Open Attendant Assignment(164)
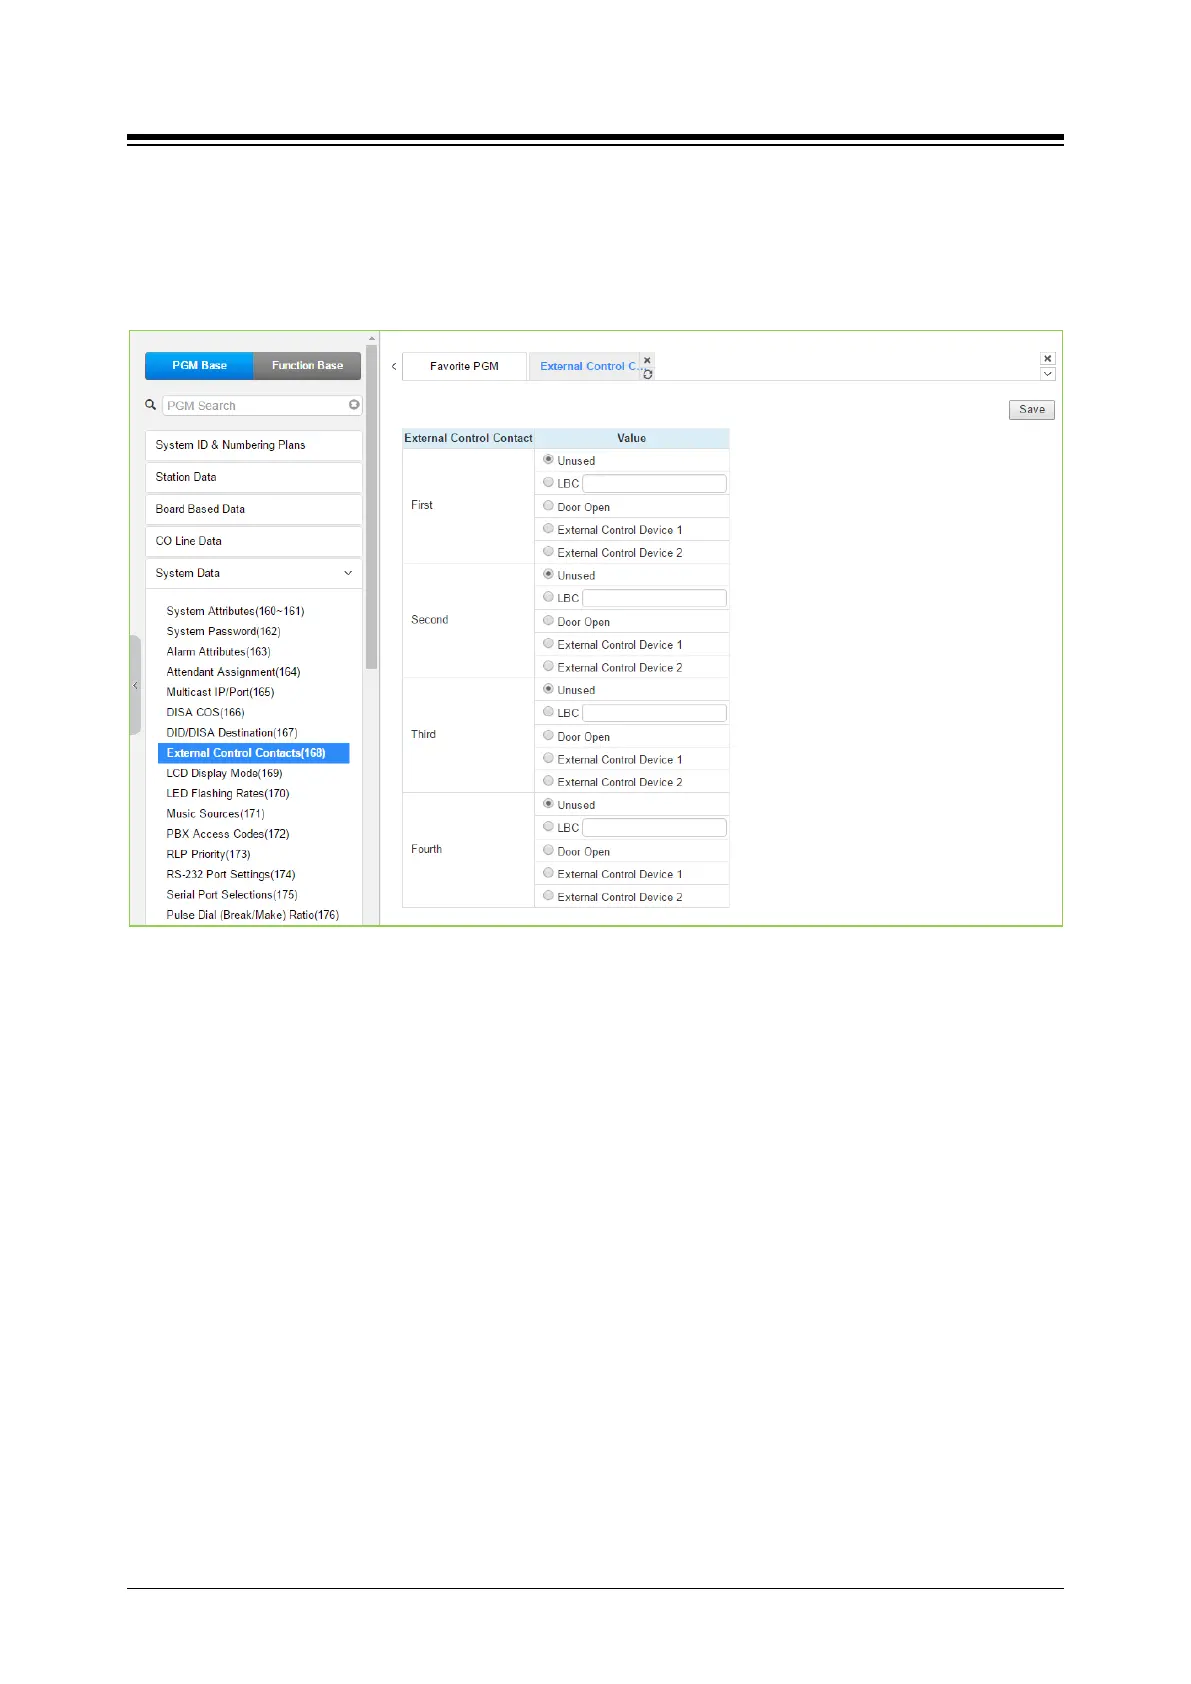 233,672
